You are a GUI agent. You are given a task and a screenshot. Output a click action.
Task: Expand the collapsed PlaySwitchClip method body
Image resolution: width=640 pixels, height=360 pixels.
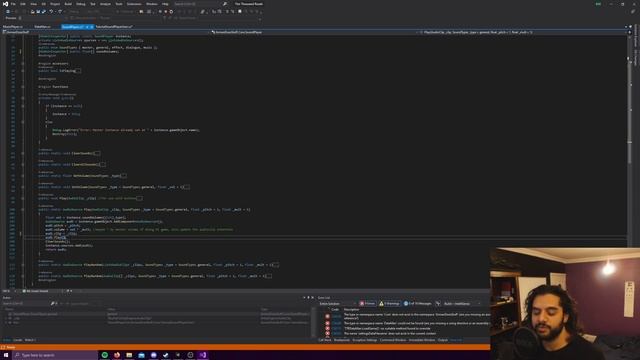(139, 198)
